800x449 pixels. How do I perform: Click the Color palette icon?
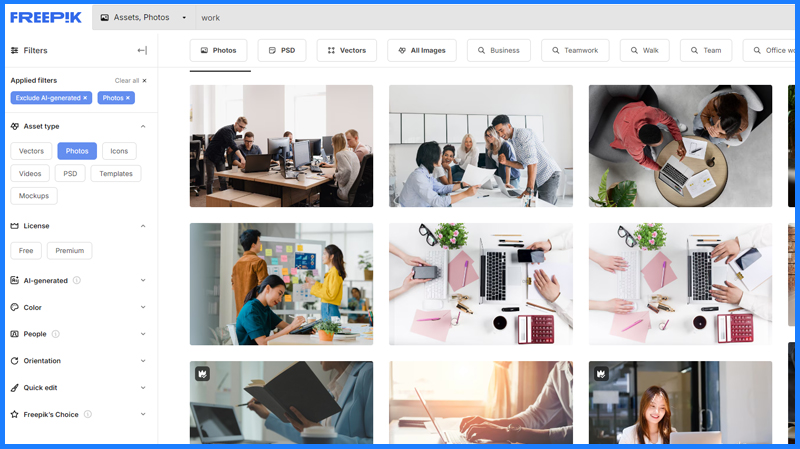[x=14, y=307]
